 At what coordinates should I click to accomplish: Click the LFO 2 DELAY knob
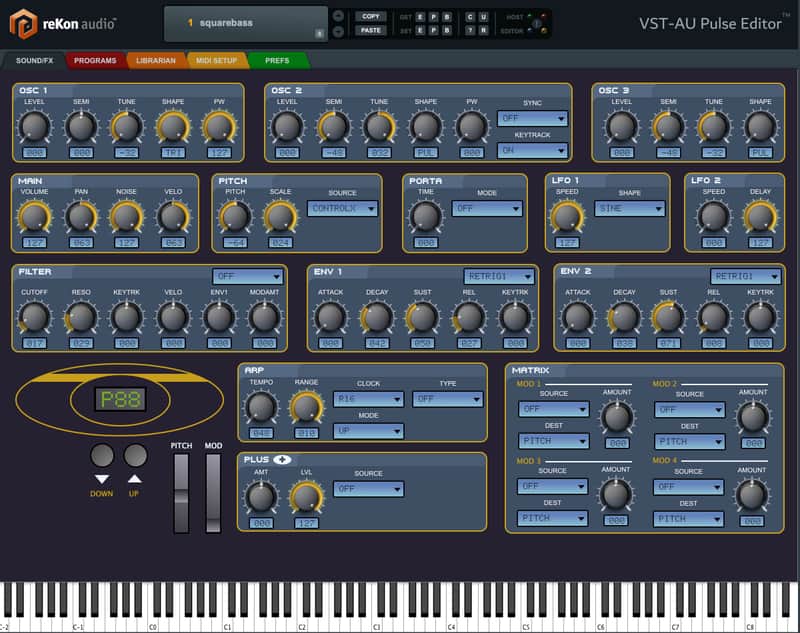tap(760, 217)
